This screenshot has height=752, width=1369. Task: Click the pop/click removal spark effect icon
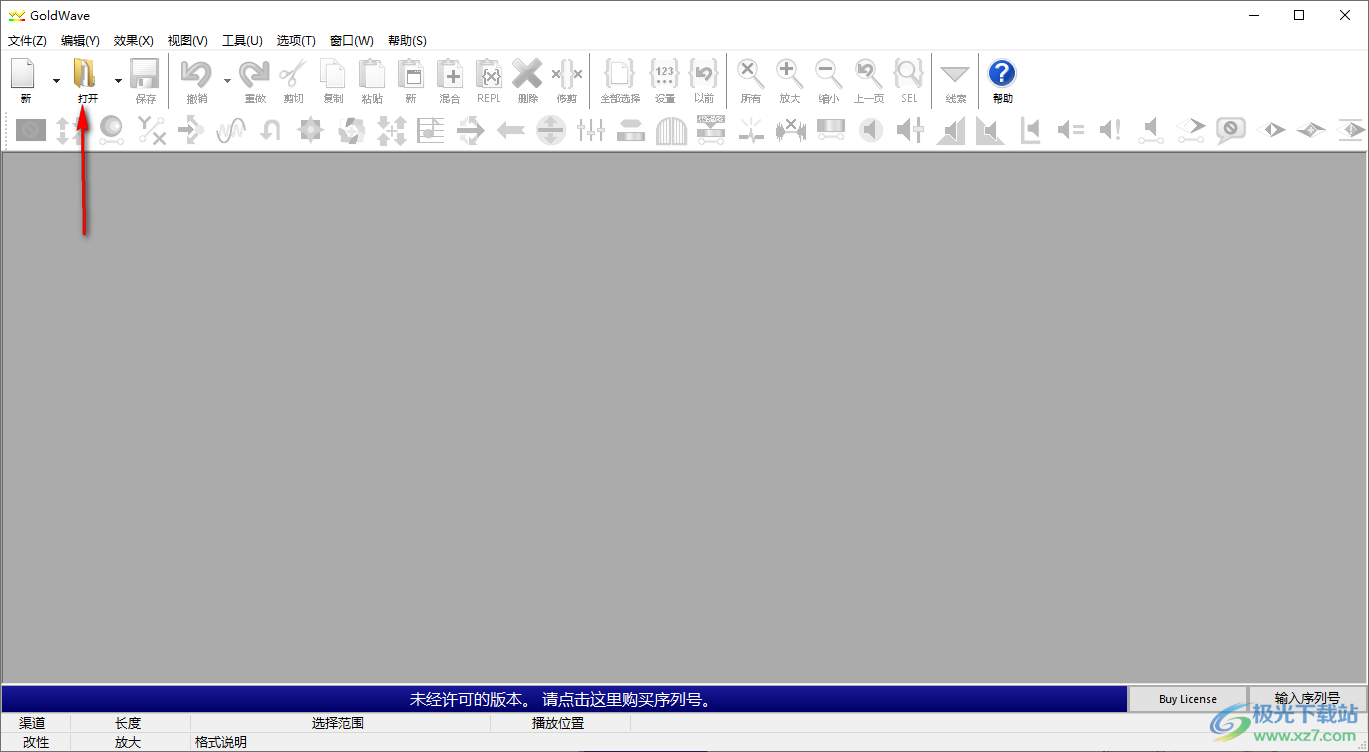pos(751,129)
